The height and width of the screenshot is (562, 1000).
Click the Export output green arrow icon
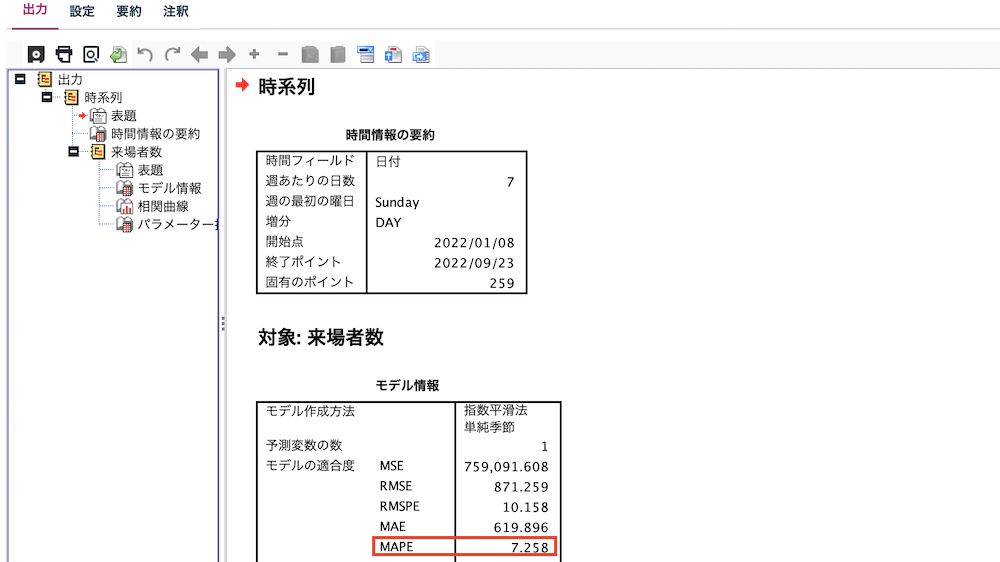click(118, 54)
